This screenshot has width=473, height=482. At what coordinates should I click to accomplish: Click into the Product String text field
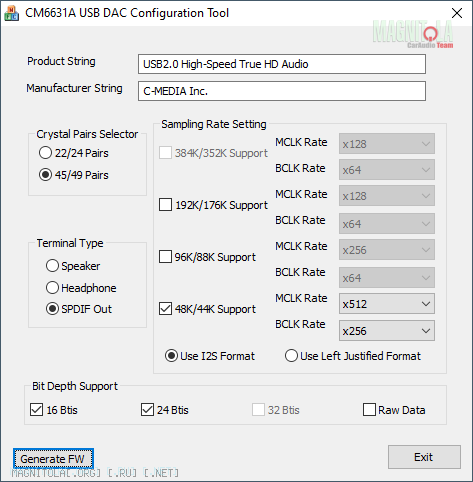click(282, 64)
